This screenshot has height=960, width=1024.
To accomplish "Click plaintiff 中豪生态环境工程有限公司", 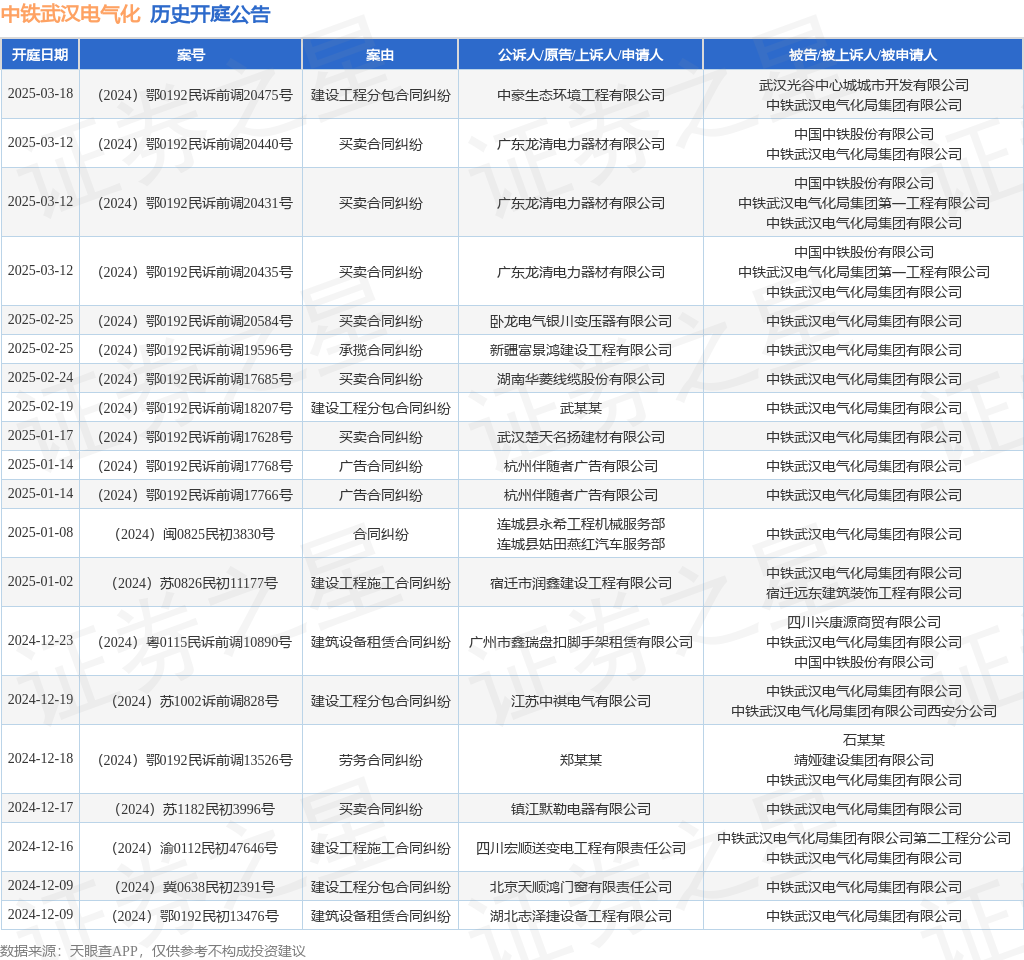I will 581,95.
